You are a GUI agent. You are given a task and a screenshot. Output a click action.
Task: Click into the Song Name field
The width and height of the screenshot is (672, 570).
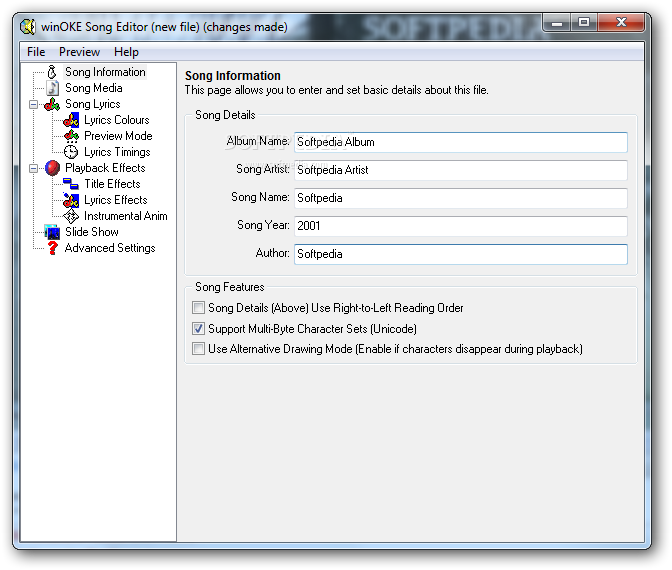[461, 198]
